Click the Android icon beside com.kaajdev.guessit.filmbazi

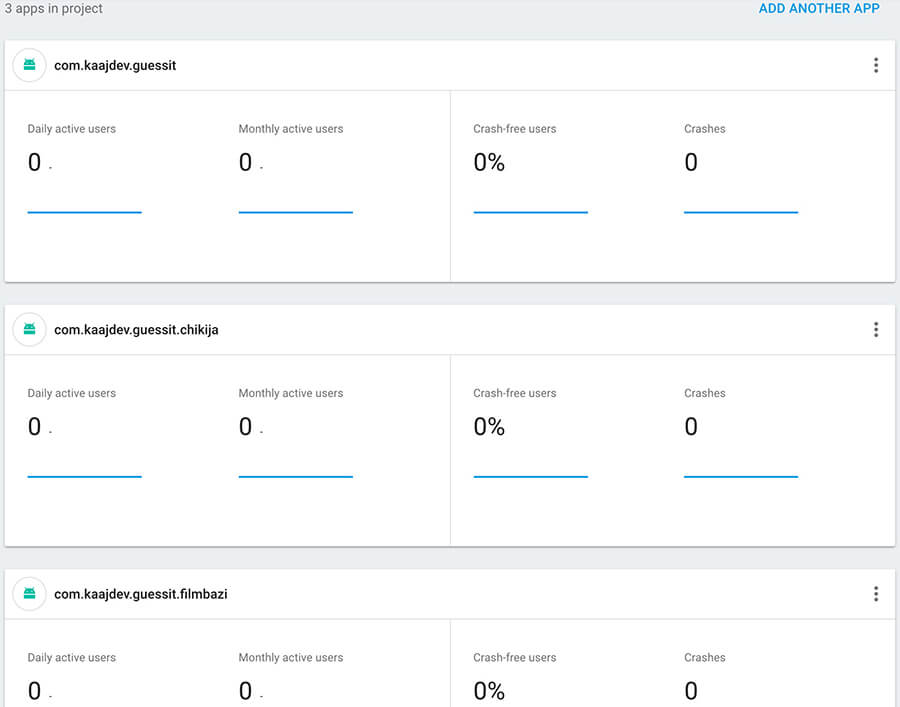29,593
